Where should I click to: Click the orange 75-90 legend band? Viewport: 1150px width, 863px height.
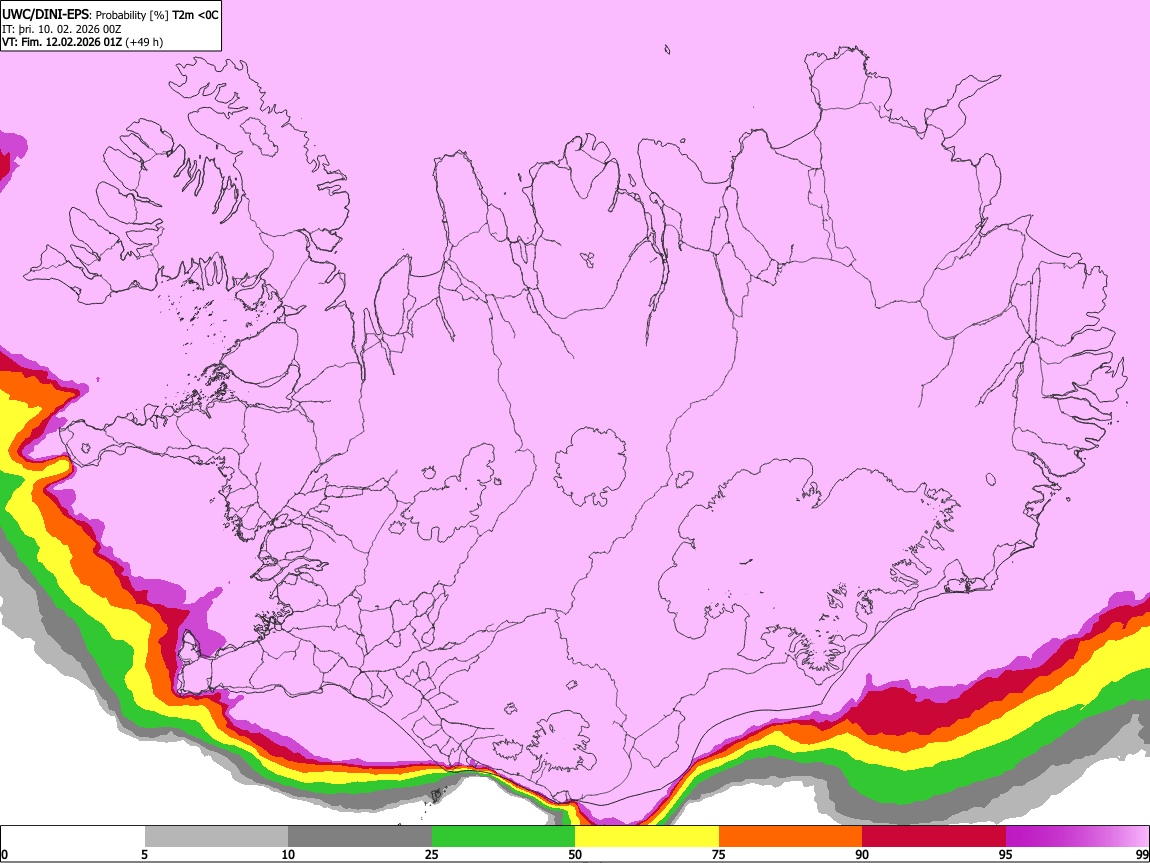(791, 837)
